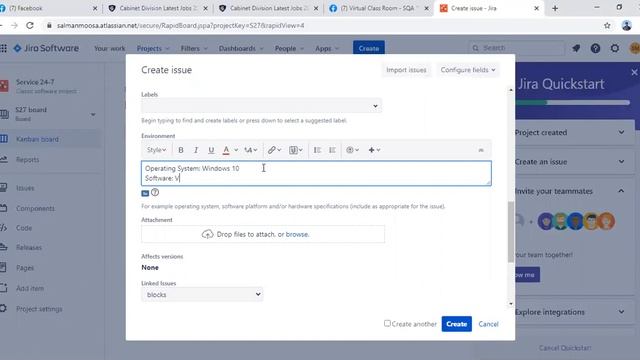Click the blue Create button in dialog

click(x=456, y=324)
